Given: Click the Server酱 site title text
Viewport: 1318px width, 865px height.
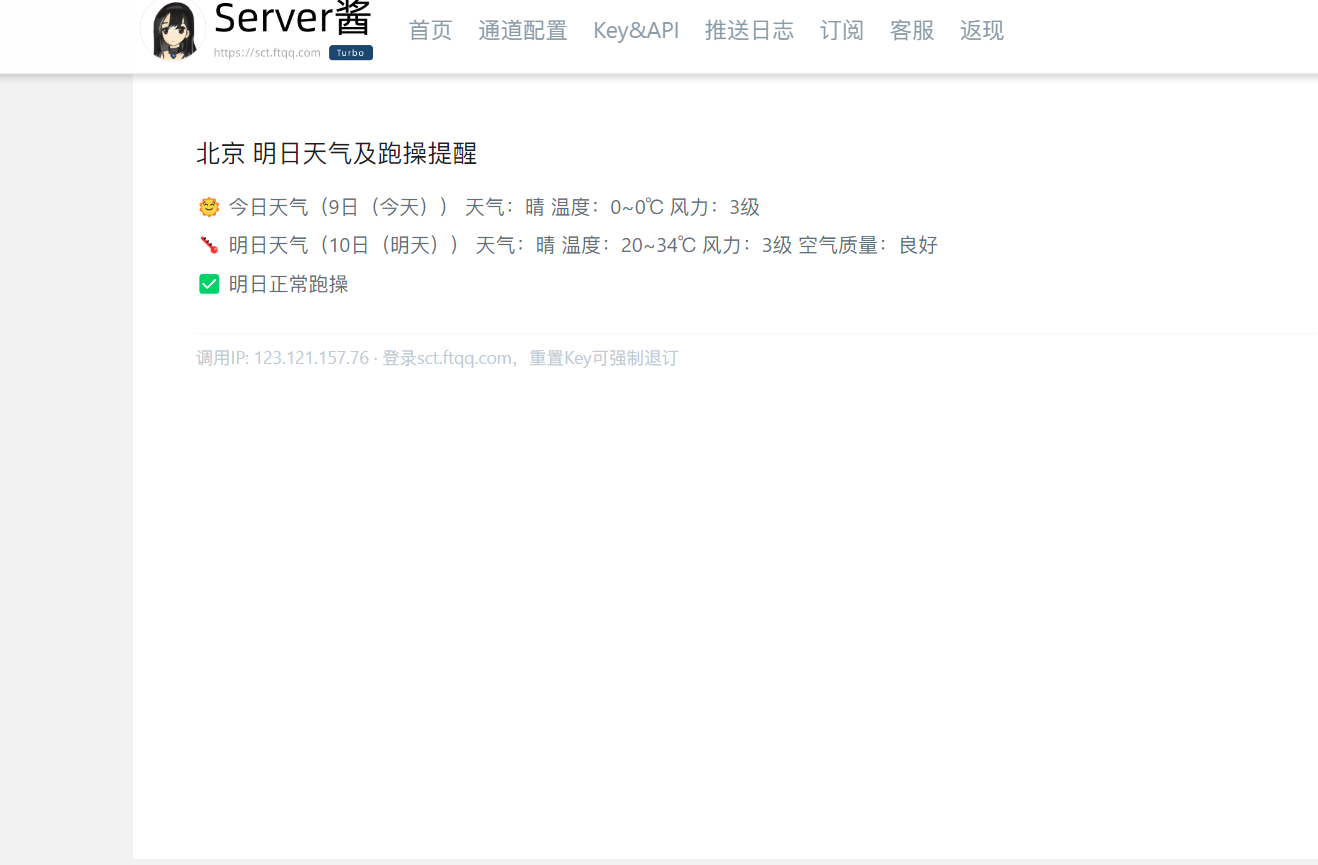Looking at the screenshot, I should (293, 18).
